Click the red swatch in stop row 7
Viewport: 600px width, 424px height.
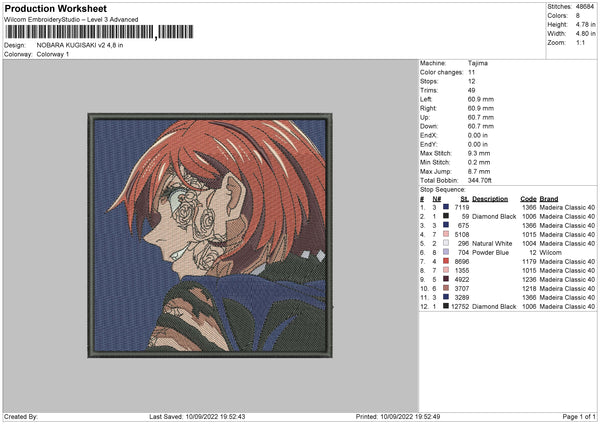click(446, 261)
